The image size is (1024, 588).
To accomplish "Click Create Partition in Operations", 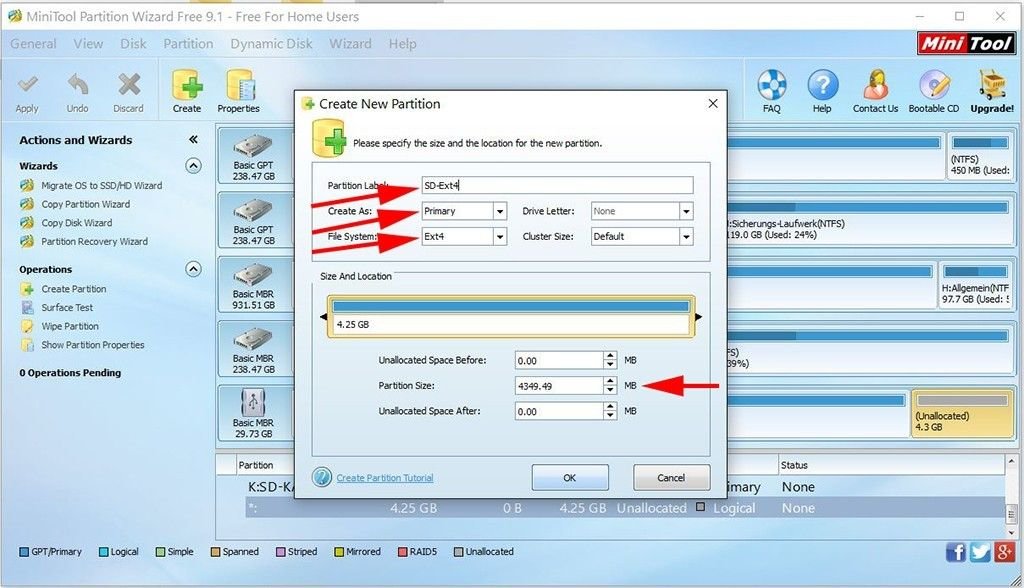I will [74, 289].
